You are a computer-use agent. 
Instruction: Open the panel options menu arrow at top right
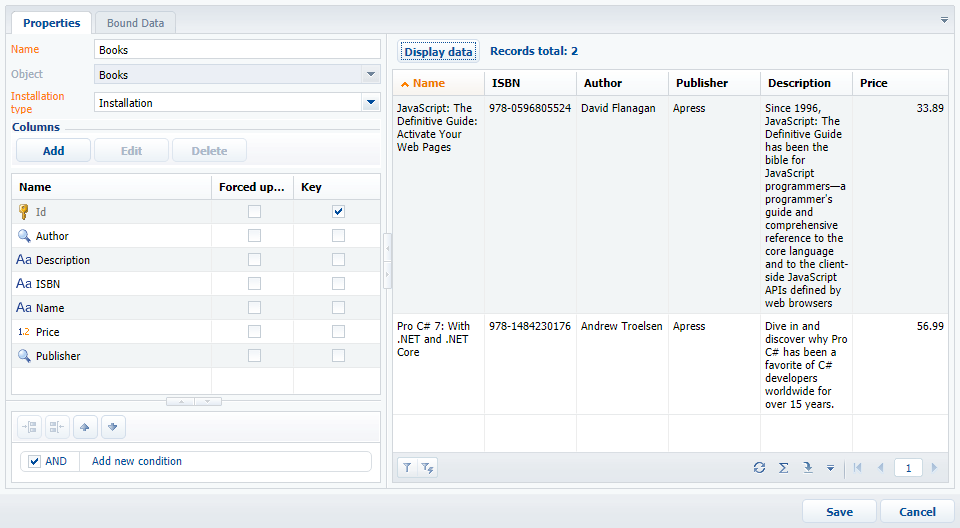coord(944,20)
